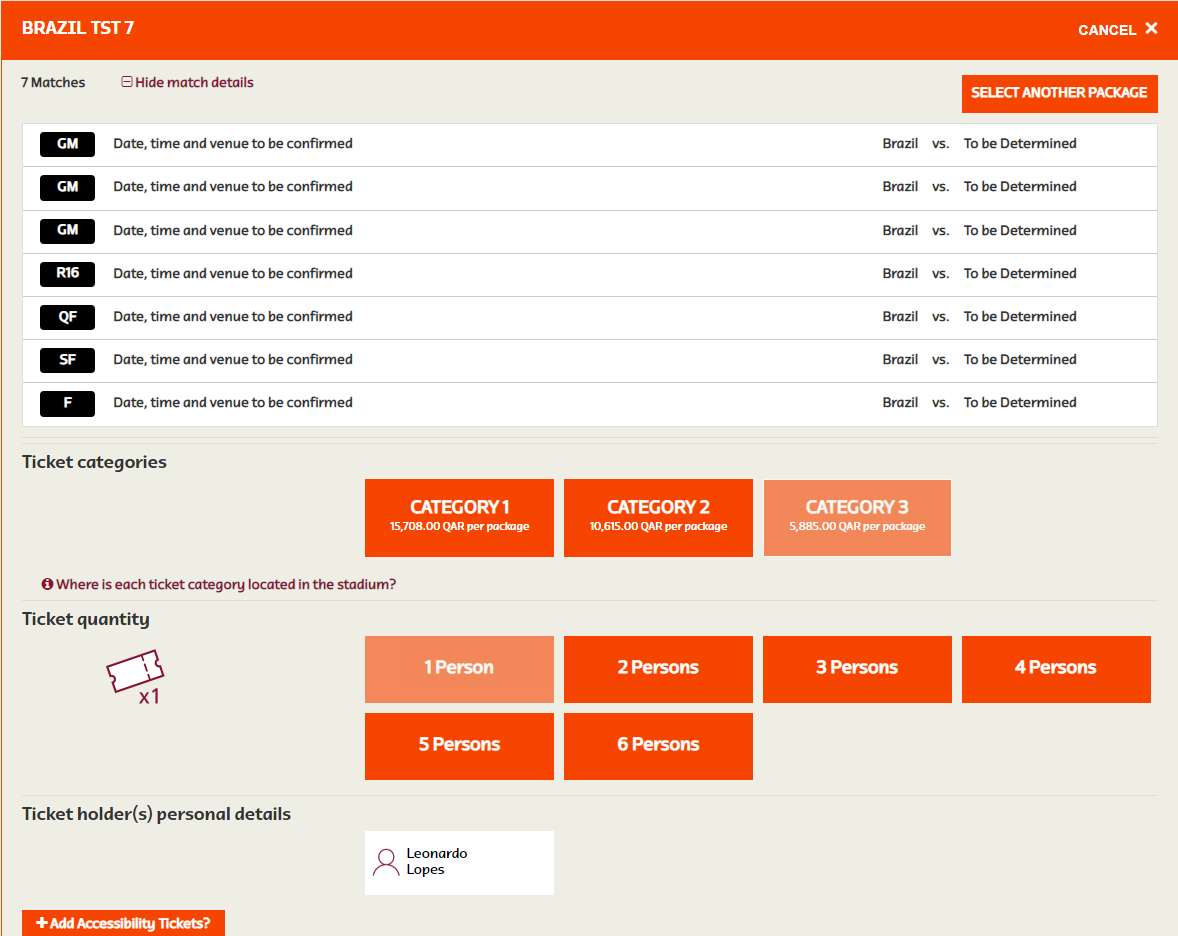Image resolution: width=1178 pixels, height=936 pixels.
Task: Click the 7 Matches label
Action: pos(53,83)
